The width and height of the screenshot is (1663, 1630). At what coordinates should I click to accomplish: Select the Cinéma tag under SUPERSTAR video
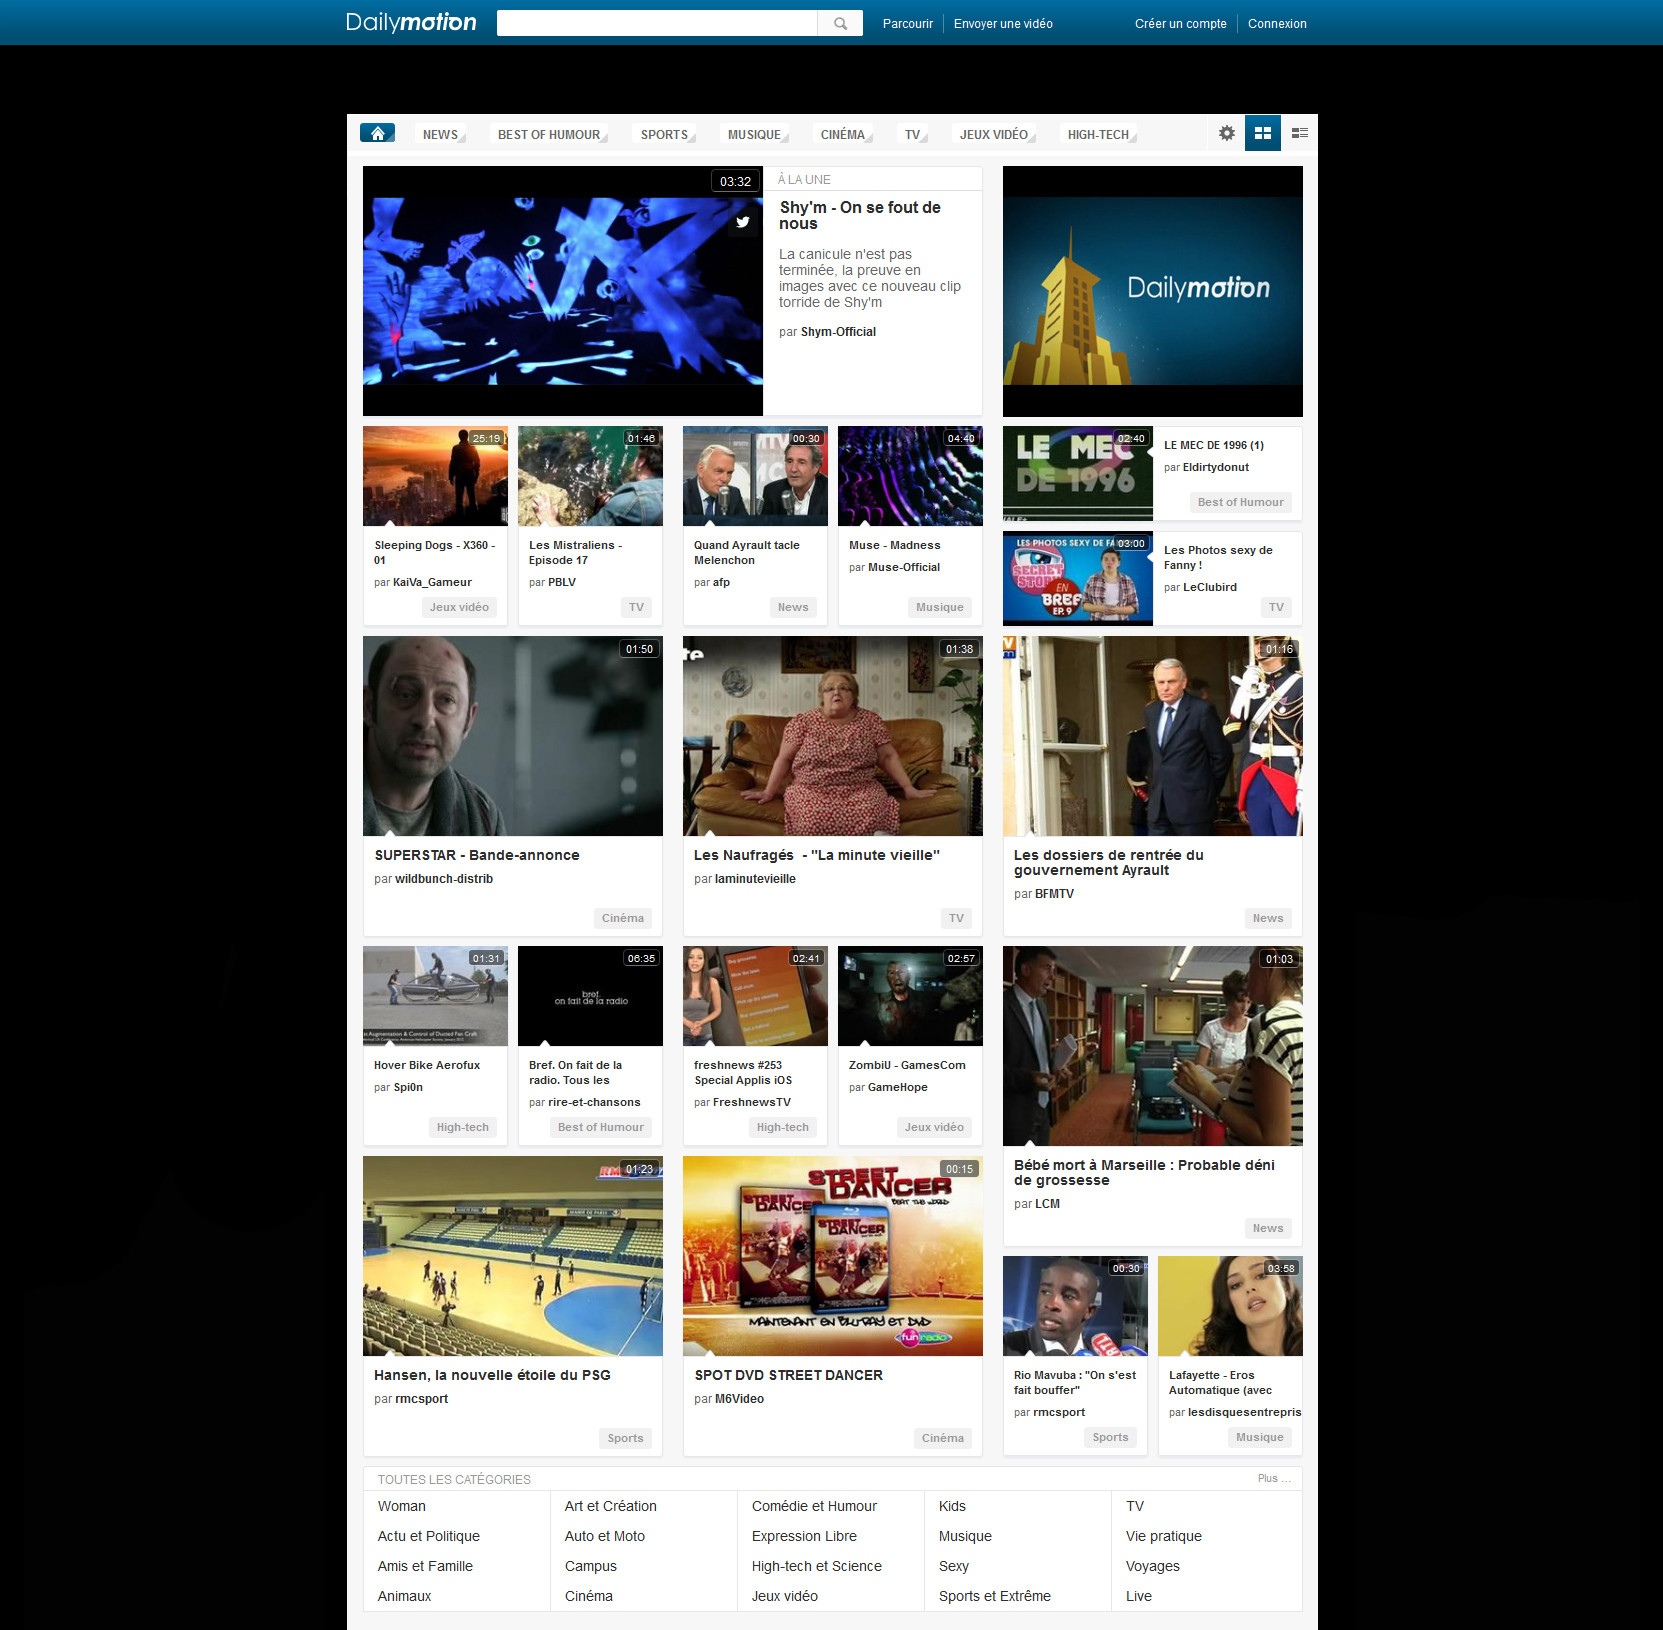[622, 917]
